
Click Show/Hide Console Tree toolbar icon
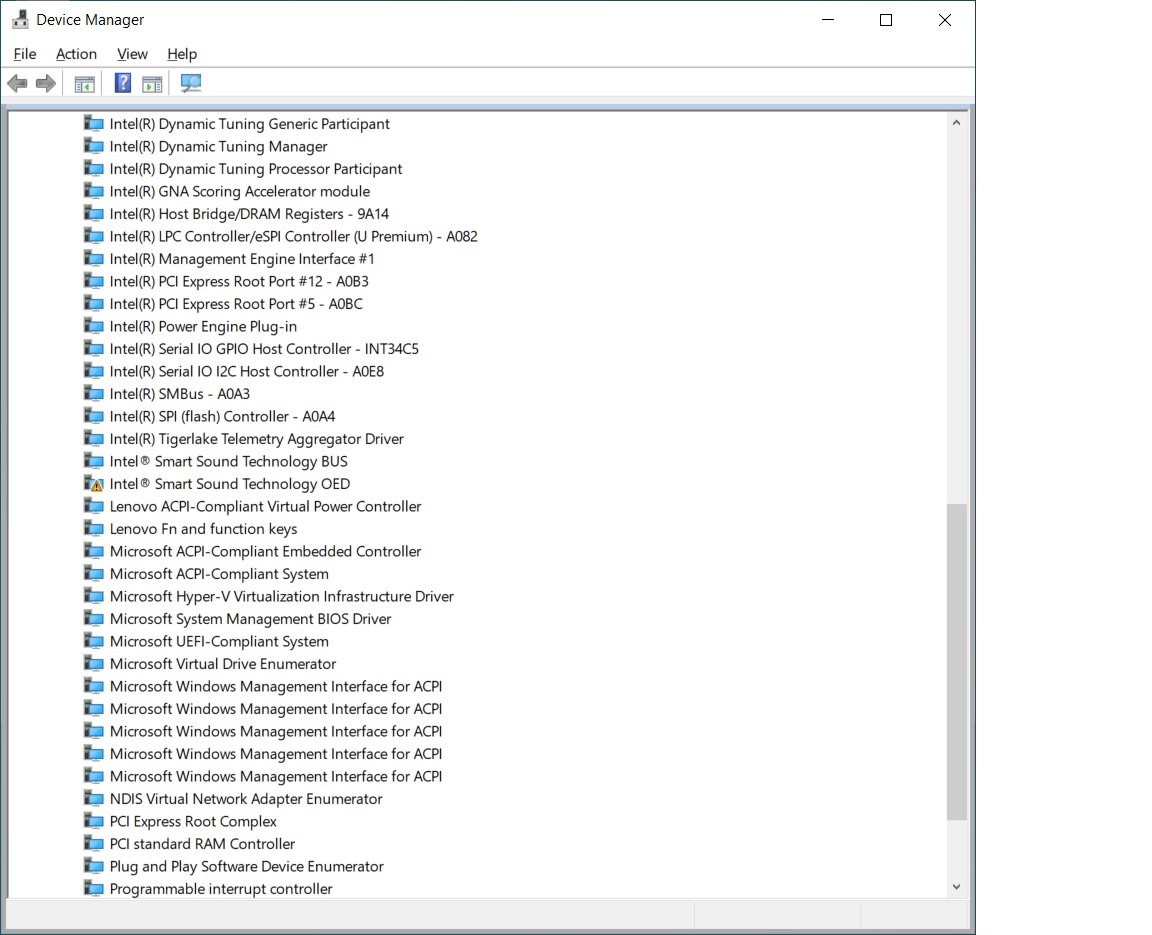(x=84, y=84)
